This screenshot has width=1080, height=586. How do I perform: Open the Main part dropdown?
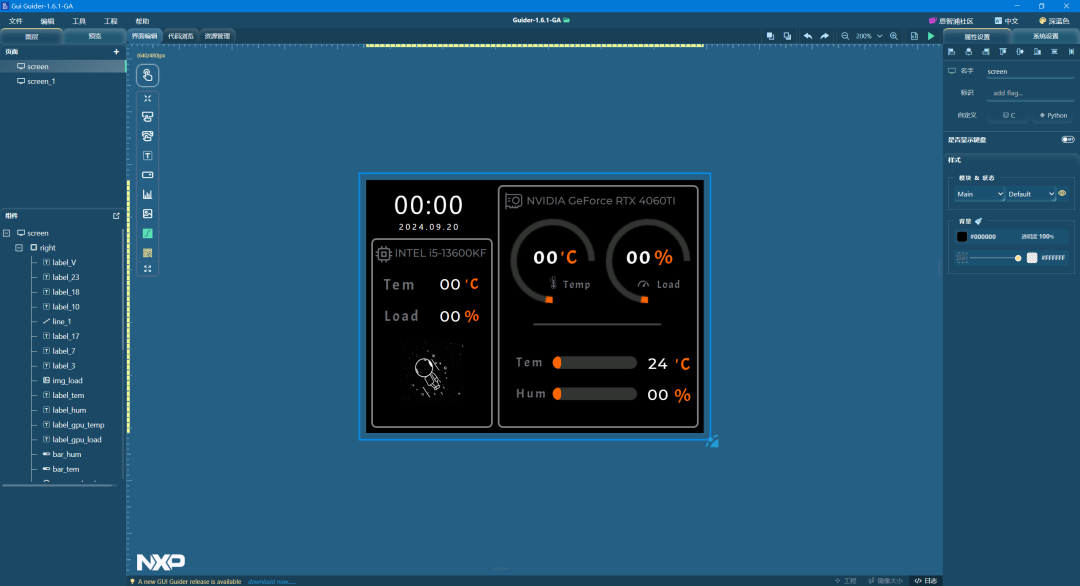[x=978, y=194]
